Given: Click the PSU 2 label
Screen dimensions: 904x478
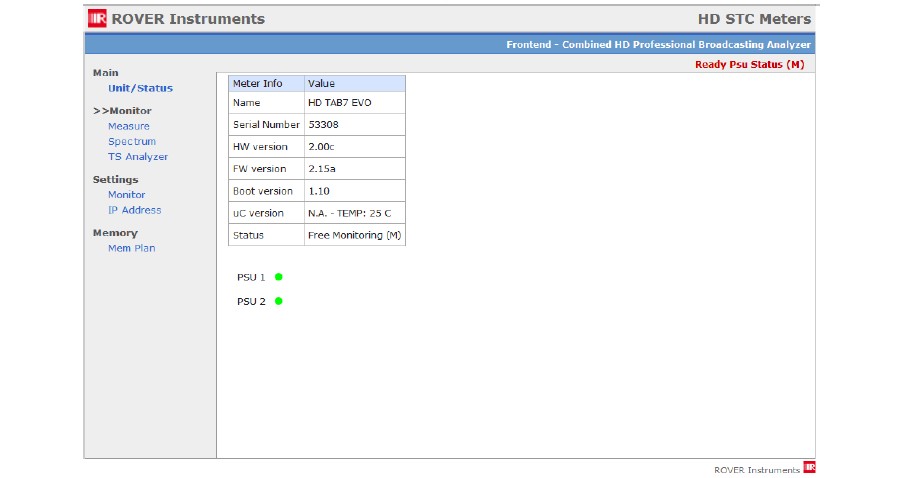Looking at the screenshot, I should click(x=251, y=302).
